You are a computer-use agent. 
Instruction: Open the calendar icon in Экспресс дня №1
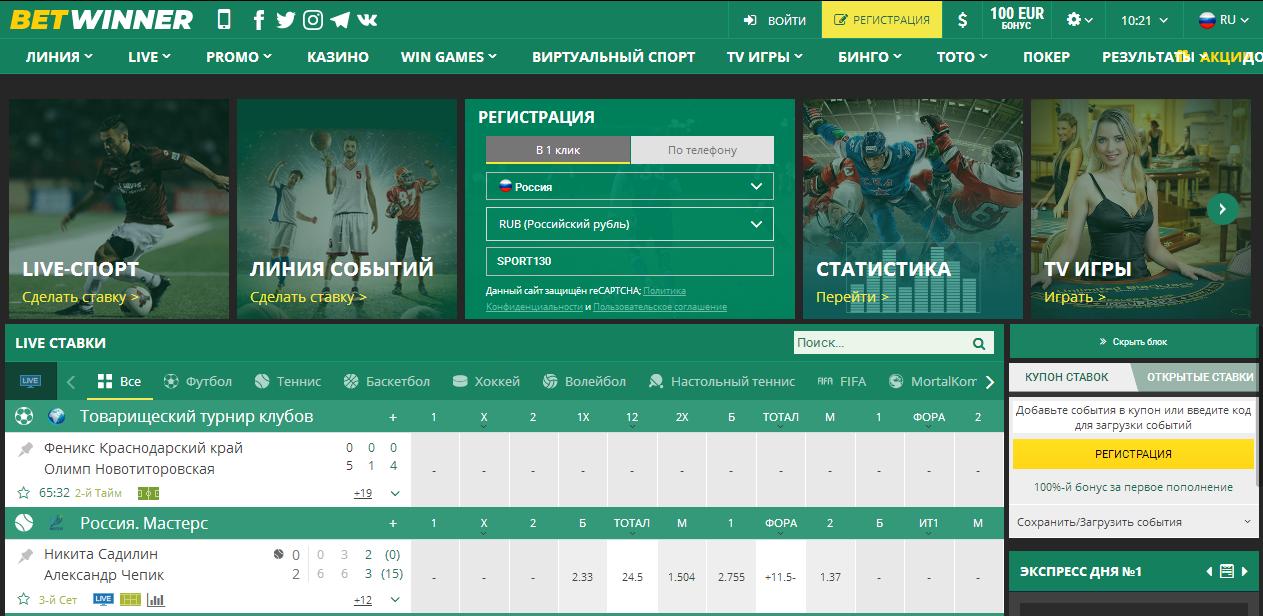pos(1227,571)
